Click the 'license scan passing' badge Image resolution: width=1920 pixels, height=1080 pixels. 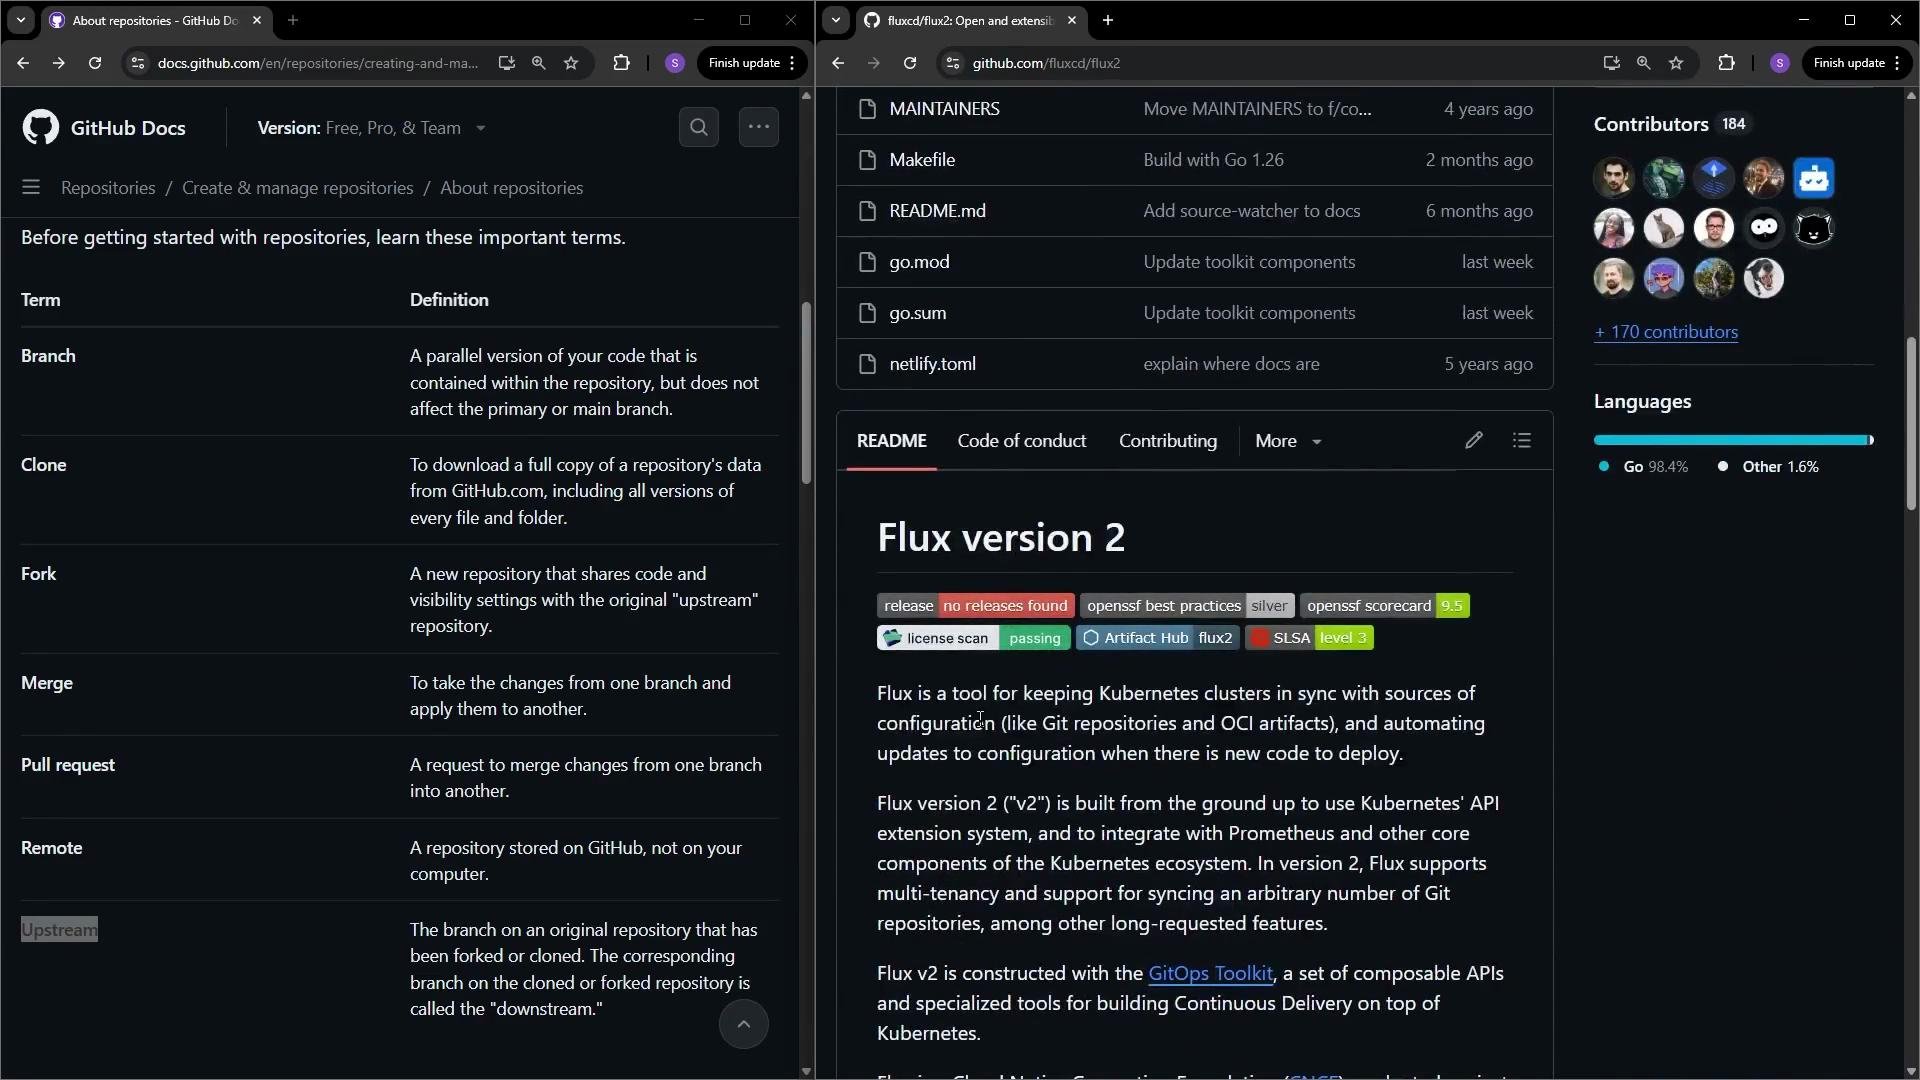click(974, 638)
